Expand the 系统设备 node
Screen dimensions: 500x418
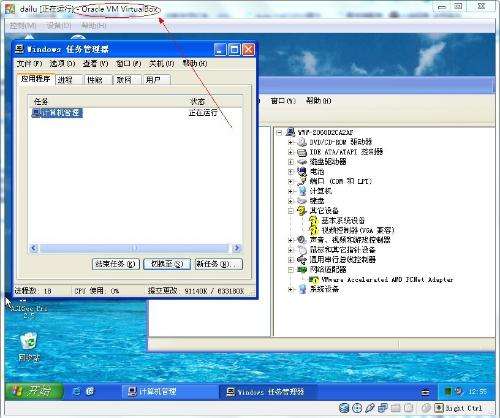[x=291, y=289]
